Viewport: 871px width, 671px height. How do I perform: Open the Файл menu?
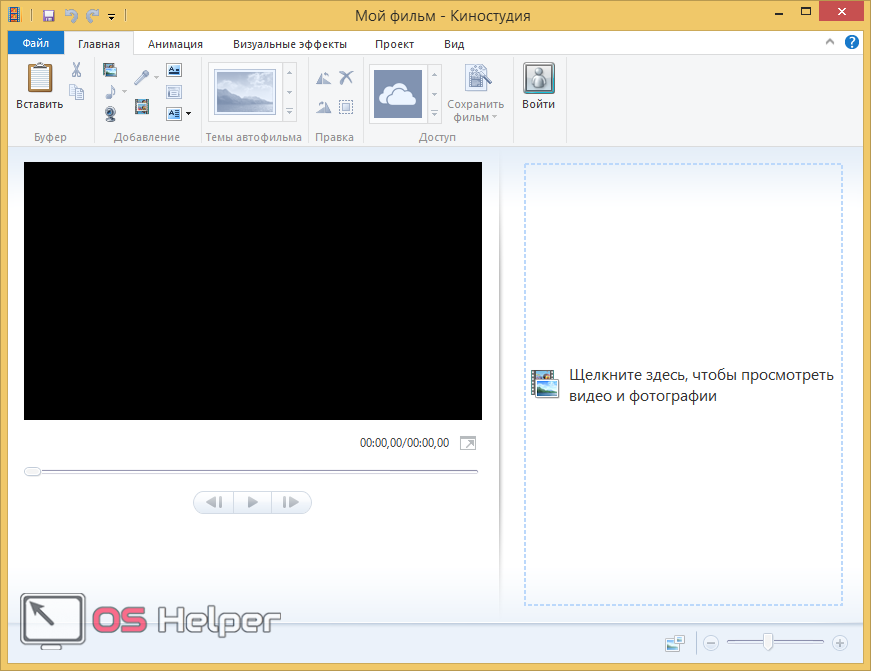tap(36, 44)
